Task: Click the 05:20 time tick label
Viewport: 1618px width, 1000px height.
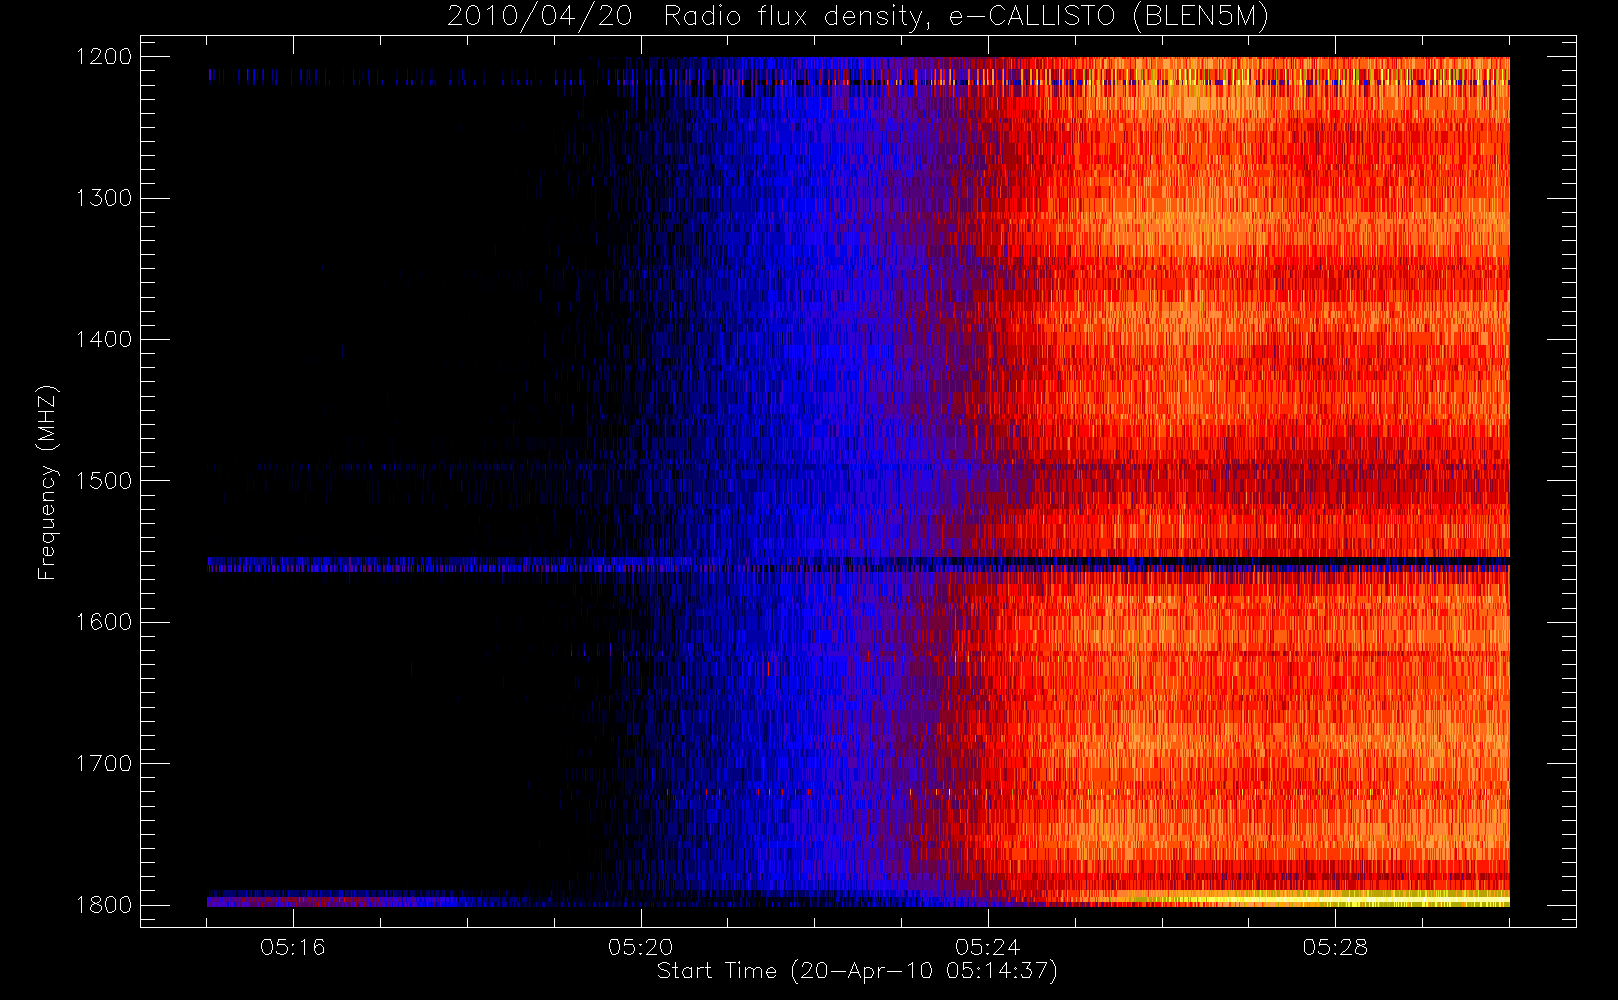Action: pyautogui.click(x=640, y=947)
